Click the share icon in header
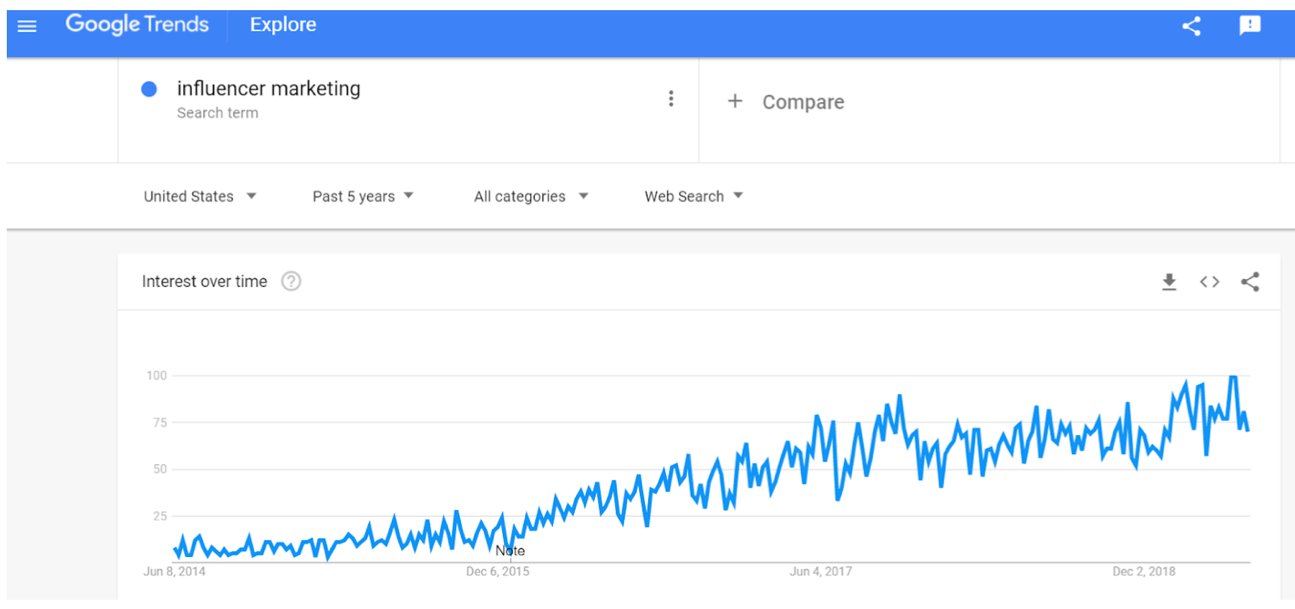The image size is (1295, 609). (x=1191, y=26)
